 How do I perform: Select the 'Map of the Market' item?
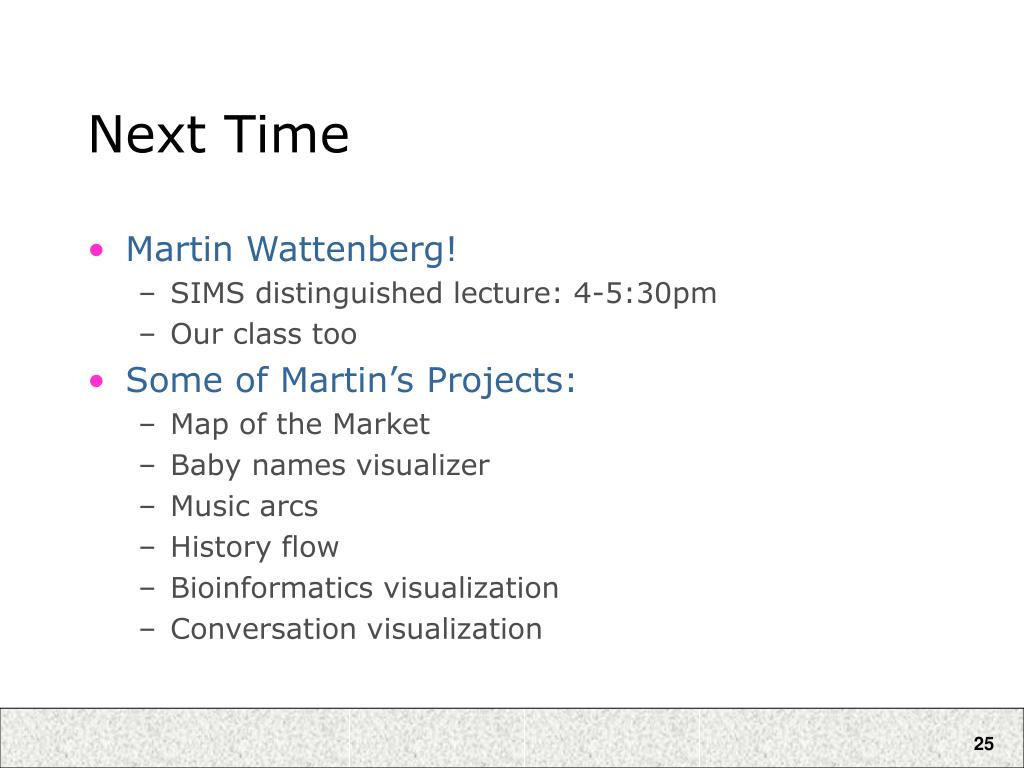tap(300, 424)
